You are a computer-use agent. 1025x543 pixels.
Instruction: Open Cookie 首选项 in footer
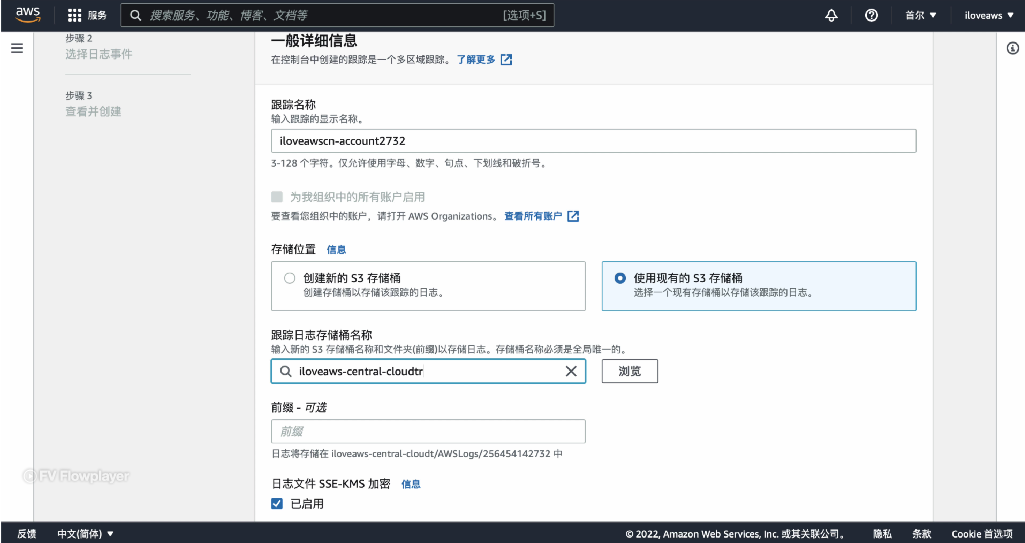pos(982,534)
